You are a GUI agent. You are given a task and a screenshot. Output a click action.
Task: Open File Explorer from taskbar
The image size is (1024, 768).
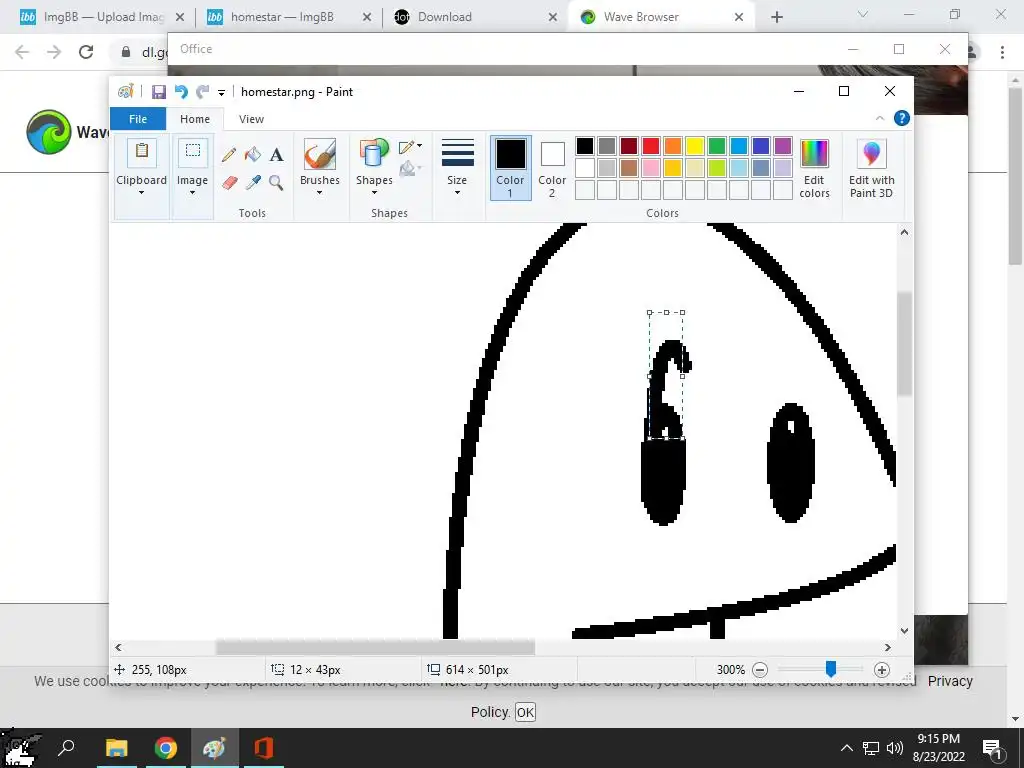point(116,748)
